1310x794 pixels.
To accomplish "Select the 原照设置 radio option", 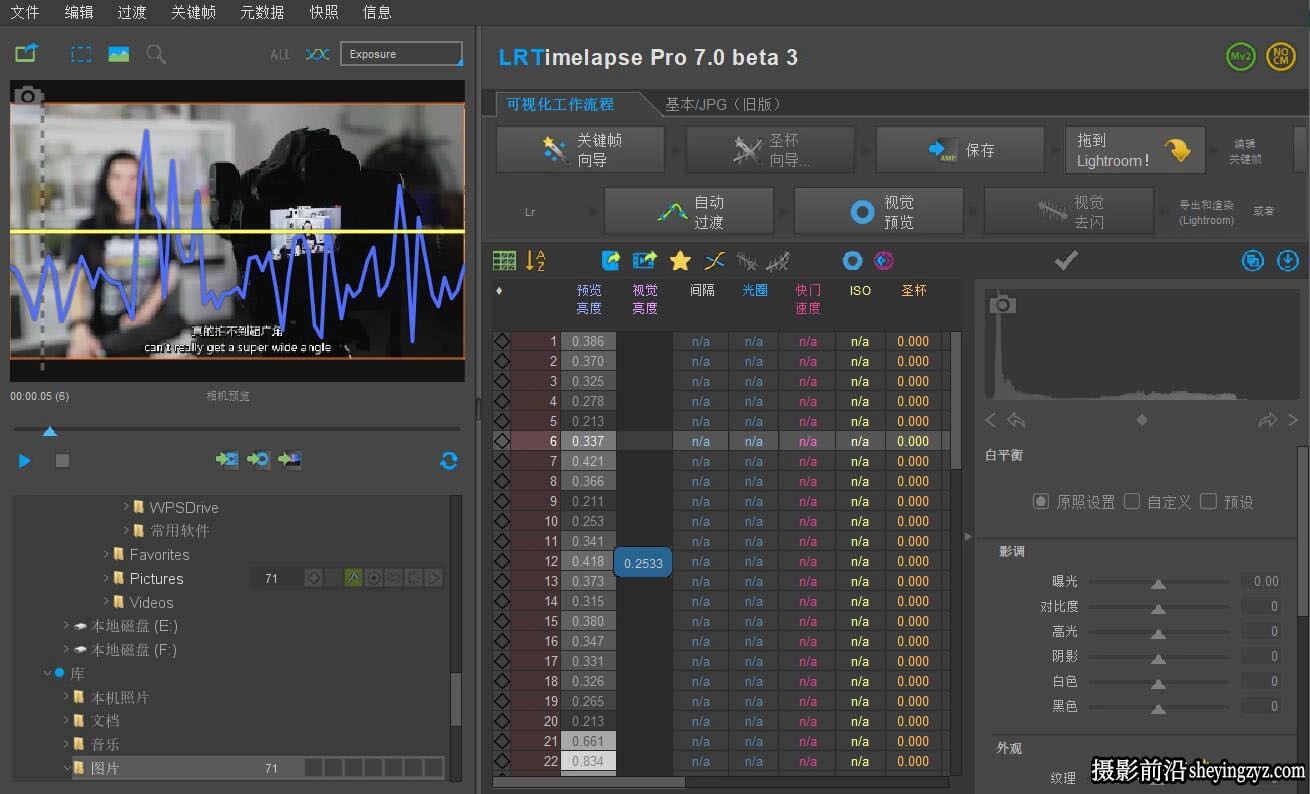I will point(1041,501).
